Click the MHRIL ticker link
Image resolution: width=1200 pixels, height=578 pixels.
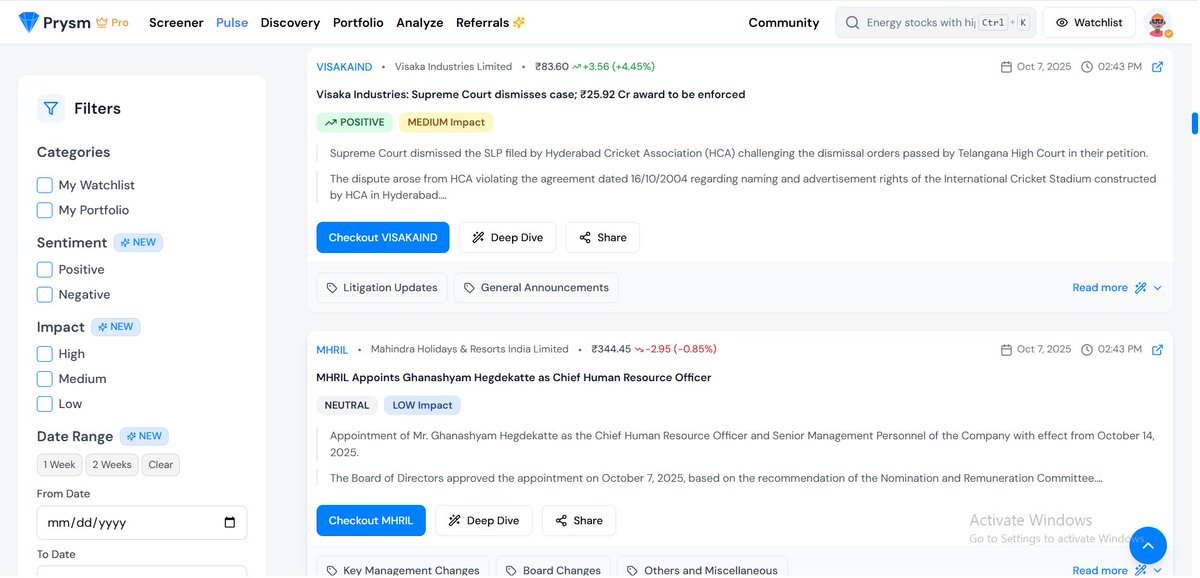coord(332,350)
